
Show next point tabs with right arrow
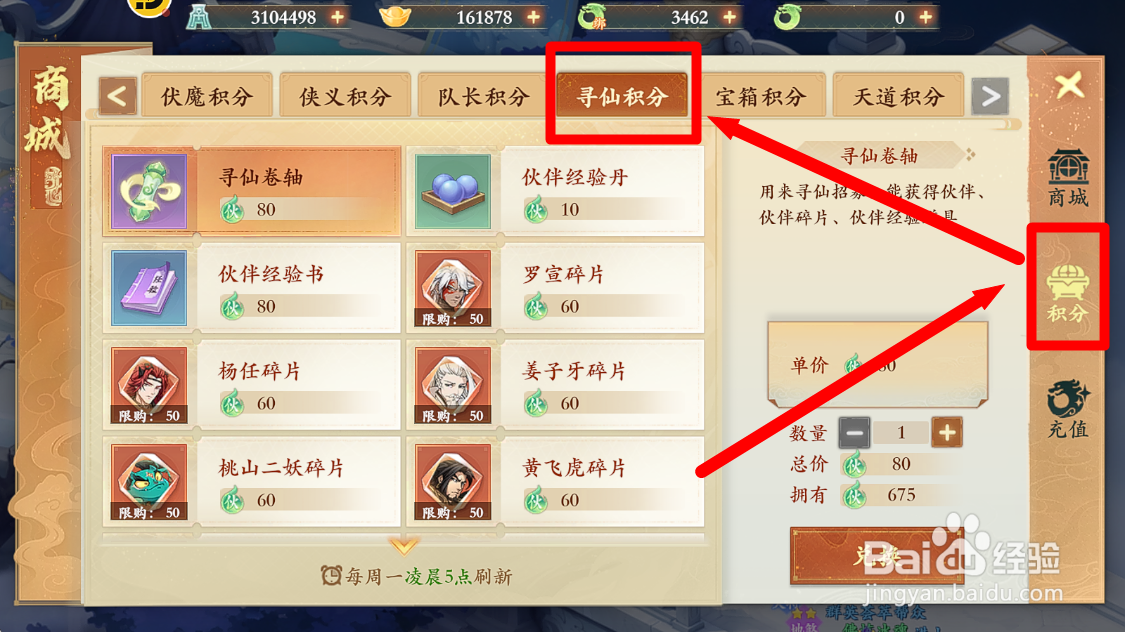(x=990, y=95)
